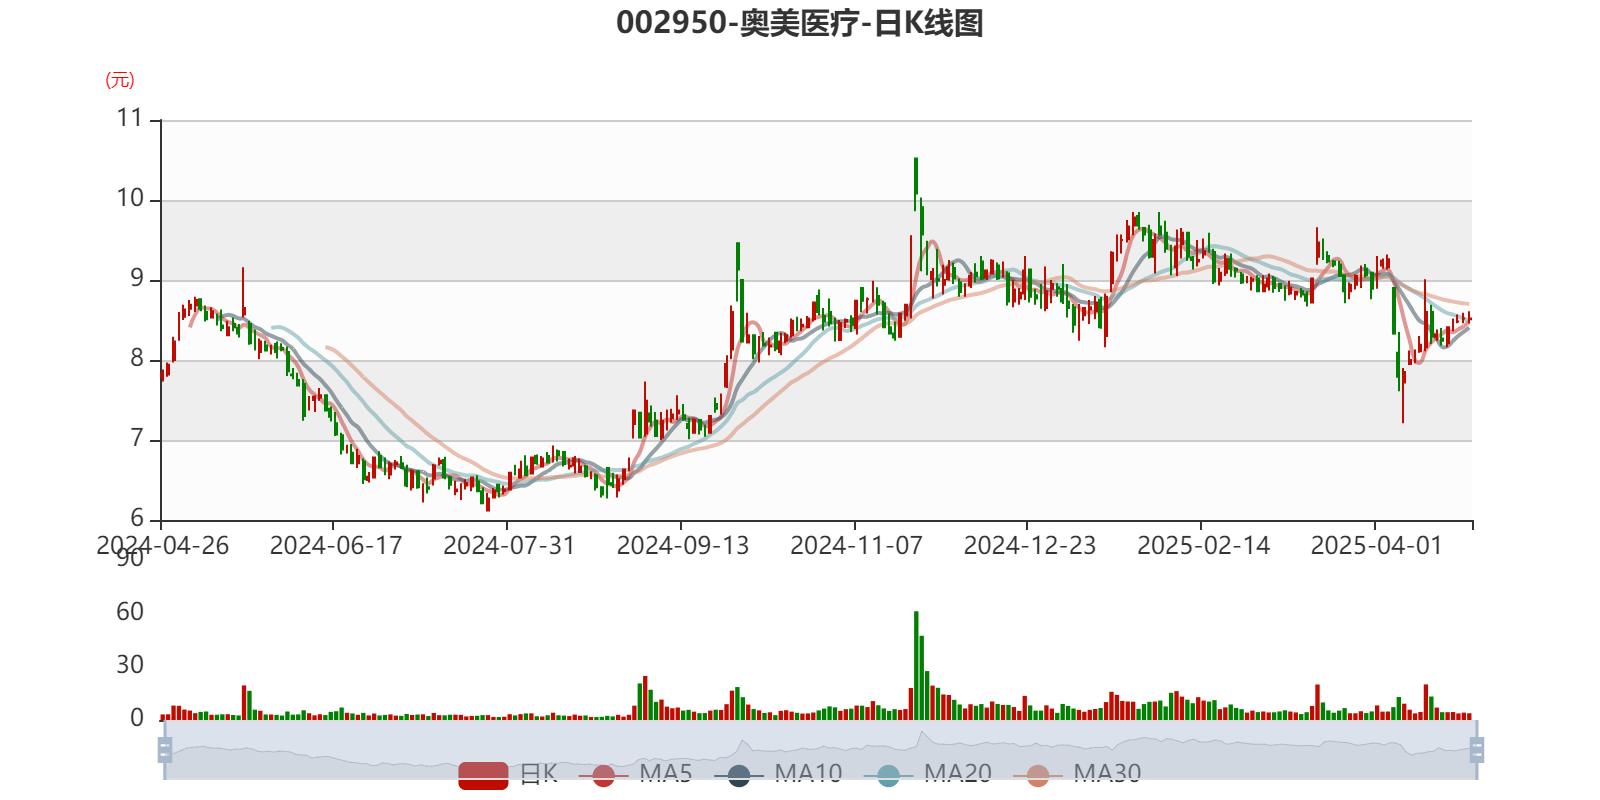1600x800 pixels.
Task: Click the tallest green volume bar
Action: [x=916, y=665]
